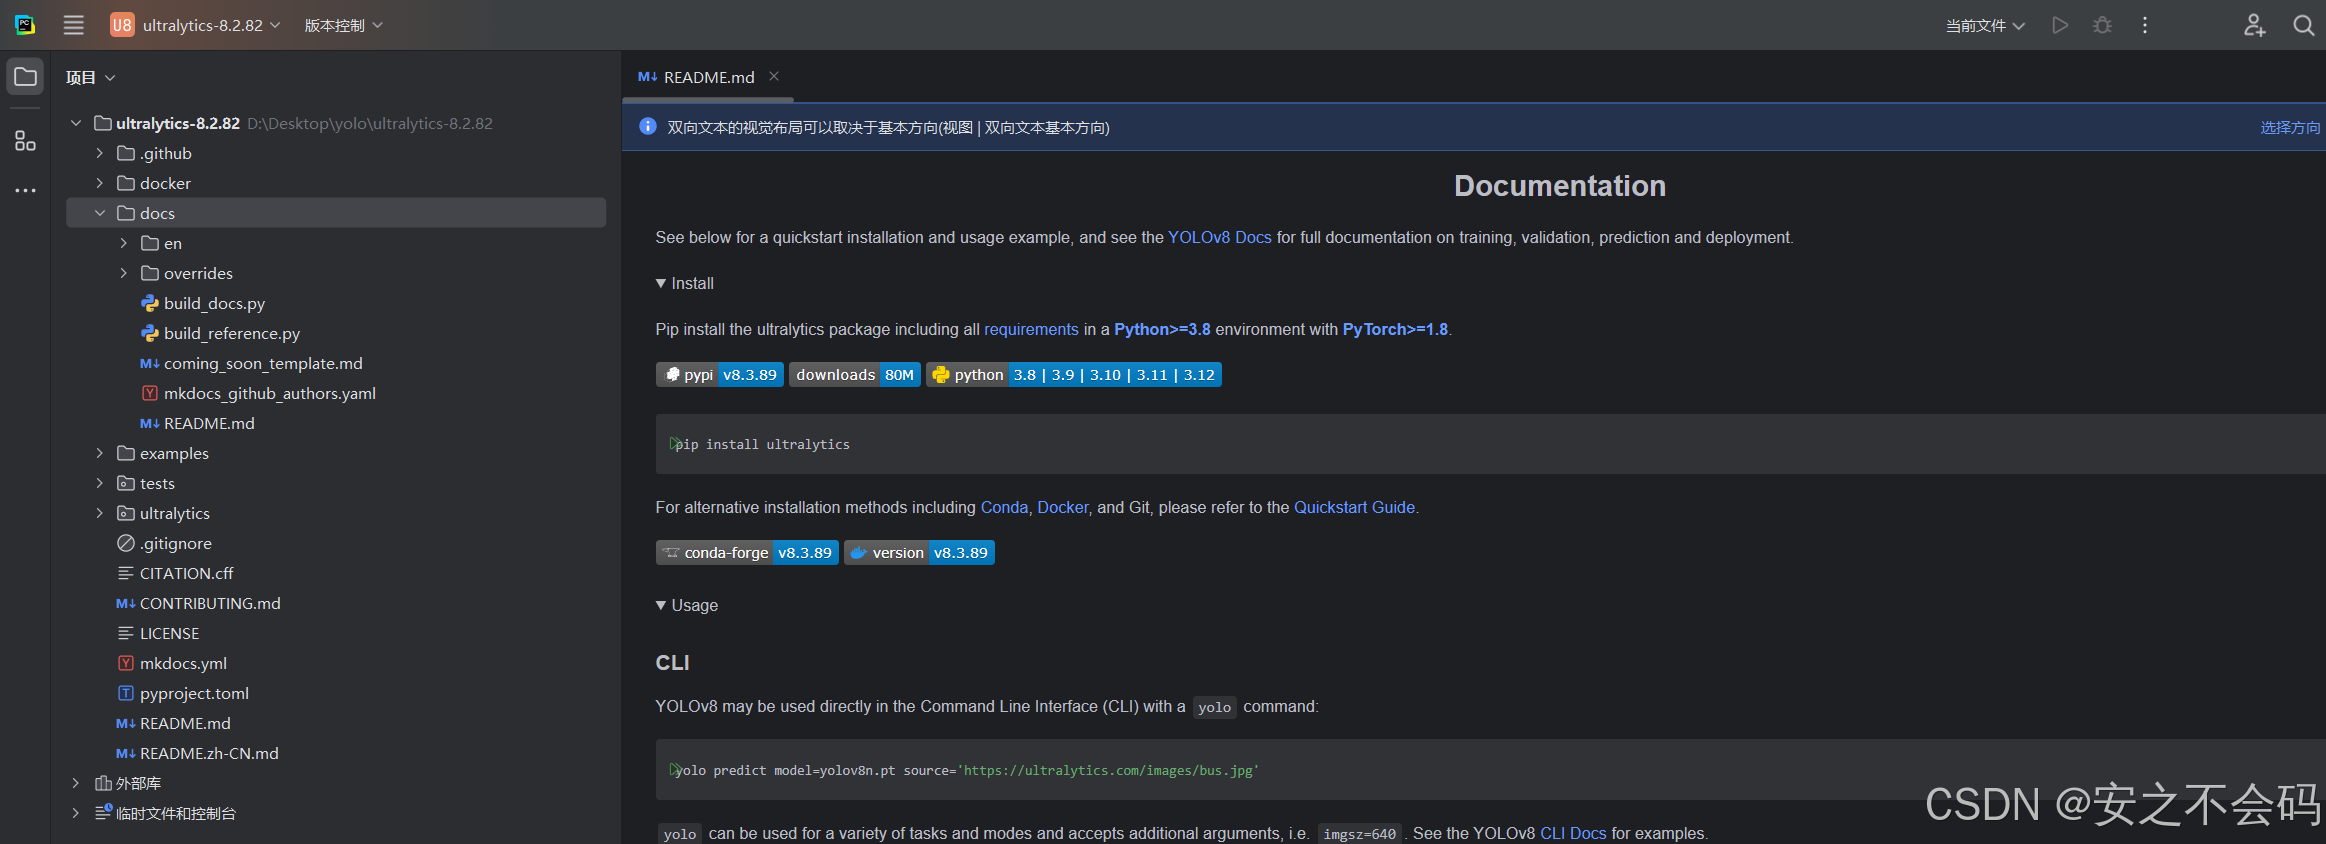Open the Structure tool window icon

(25, 141)
